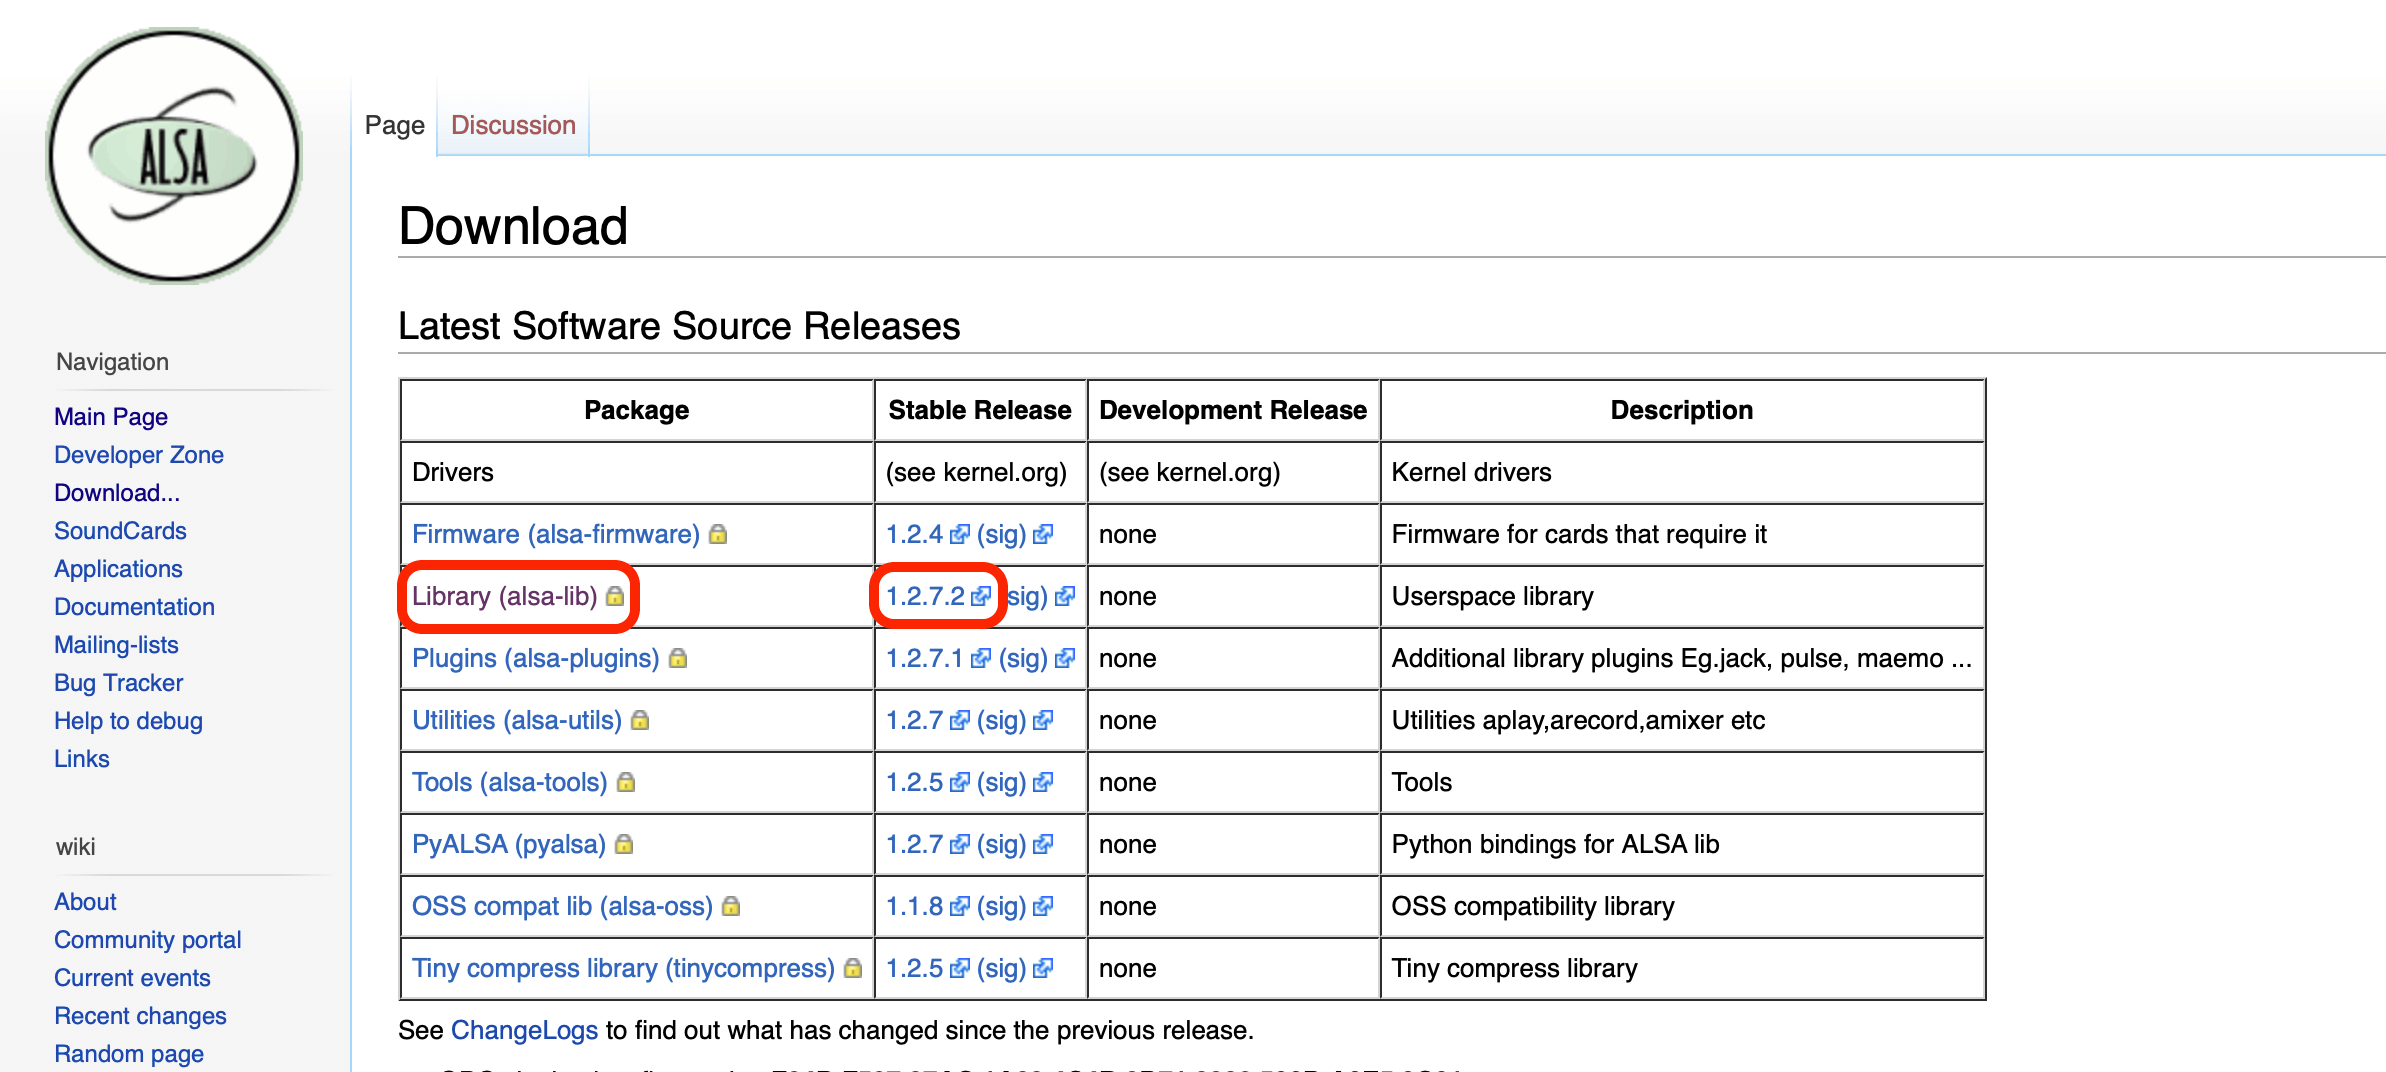Click external-link icon after tinycompress (sig)
Image resolution: width=2386 pixels, height=1072 pixels.
(x=1043, y=969)
